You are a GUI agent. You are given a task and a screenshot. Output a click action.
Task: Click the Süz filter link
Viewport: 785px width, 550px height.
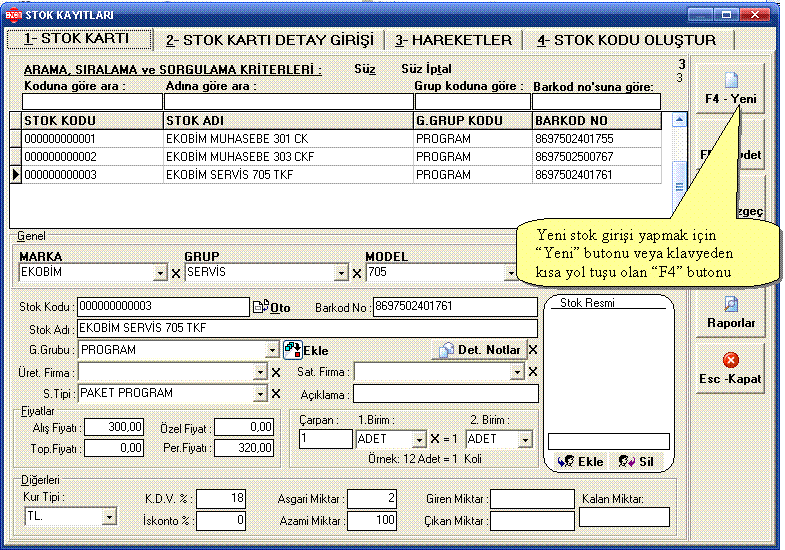pos(365,69)
